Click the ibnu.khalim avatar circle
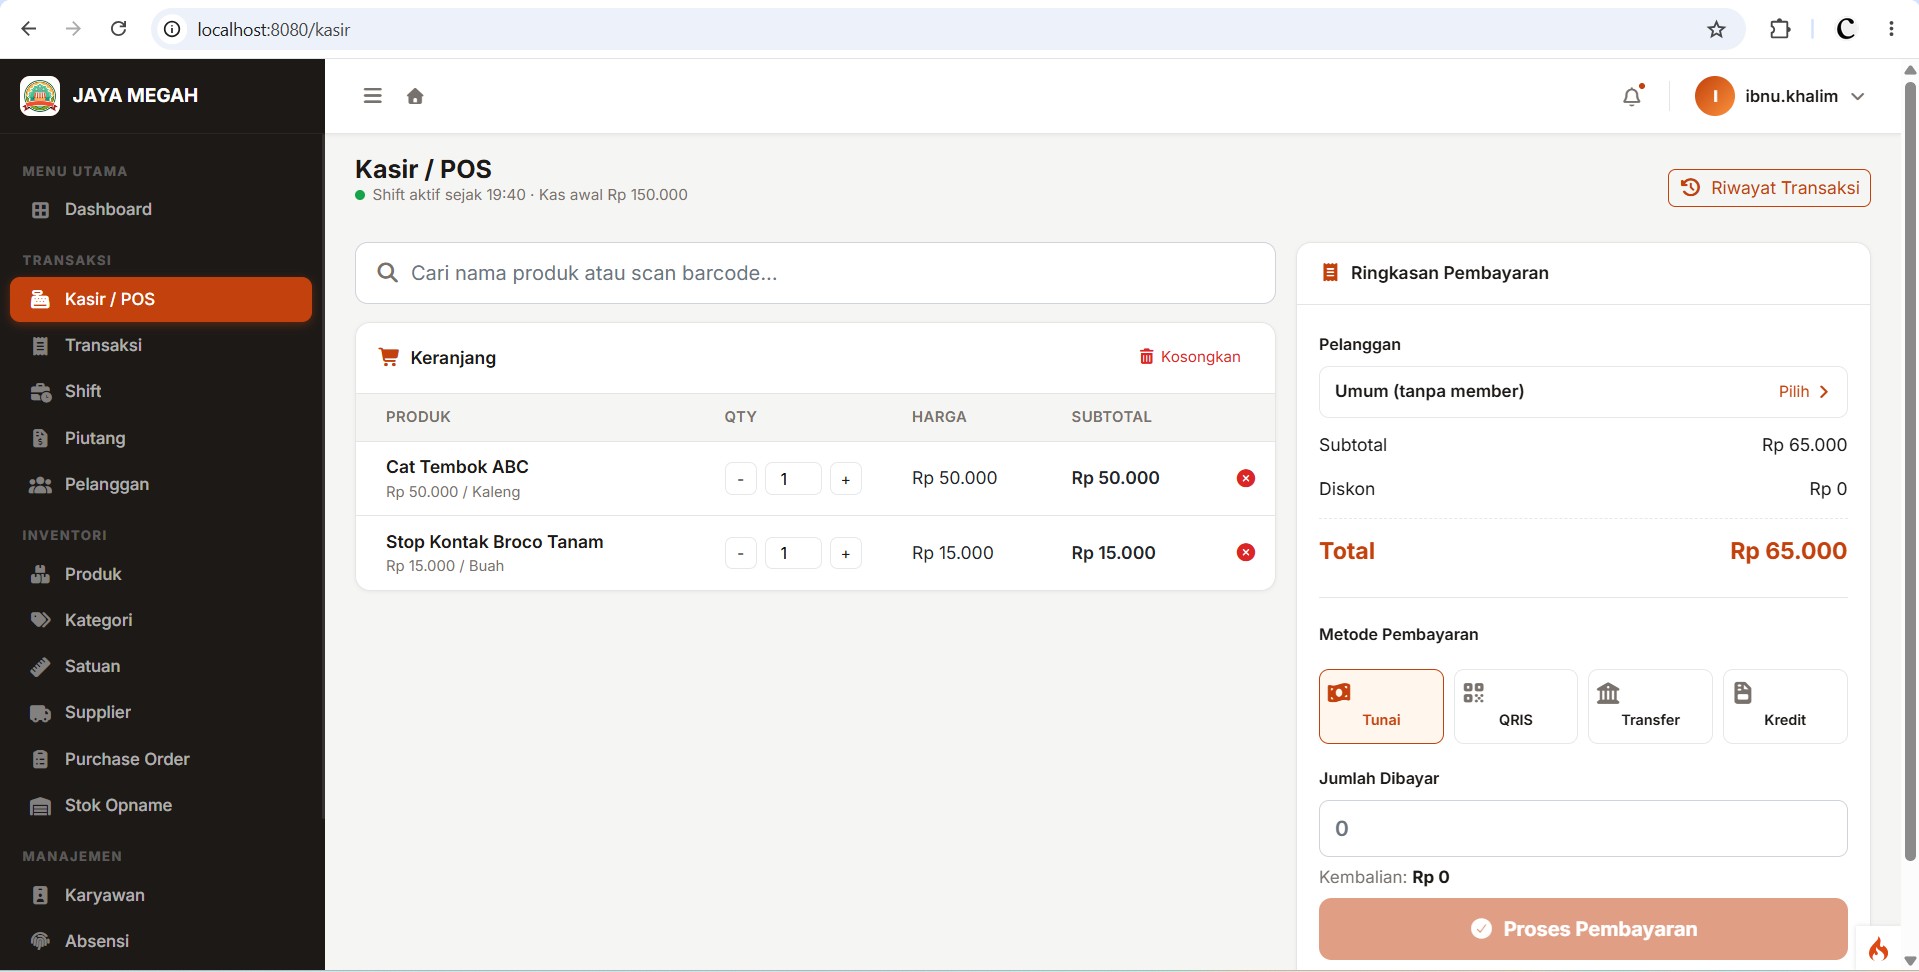This screenshot has width=1919, height=972. coord(1714,96)
